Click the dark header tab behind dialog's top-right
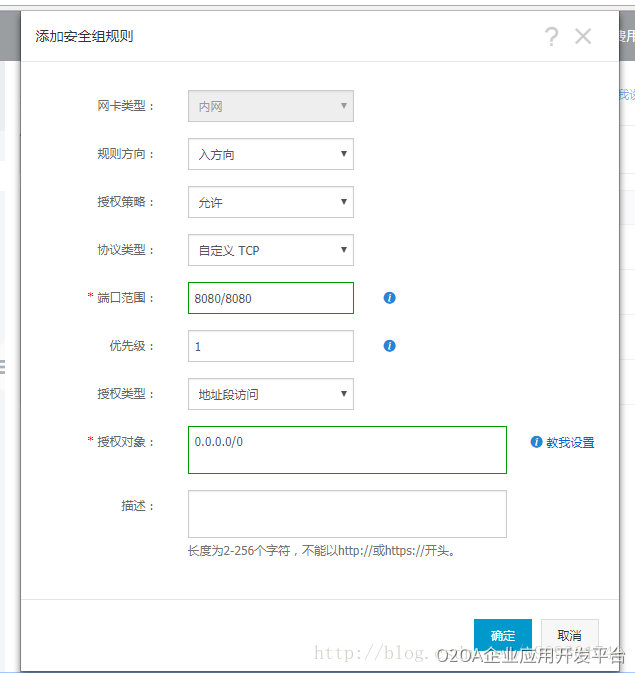Image resolution: width=635 pixels, height=673 pixels. (626, 37)
